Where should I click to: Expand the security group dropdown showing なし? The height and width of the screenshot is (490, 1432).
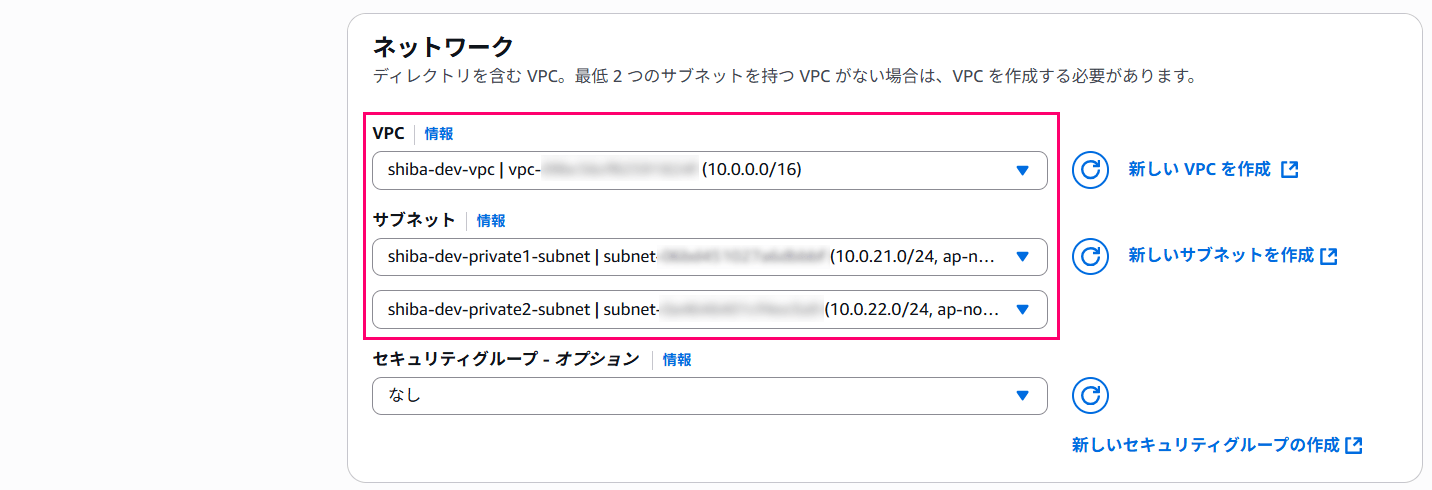click(x=690, y=396)
